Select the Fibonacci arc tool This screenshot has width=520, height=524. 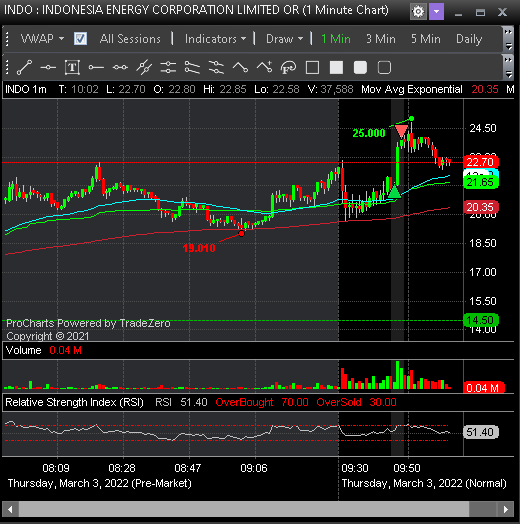(288, 68)
